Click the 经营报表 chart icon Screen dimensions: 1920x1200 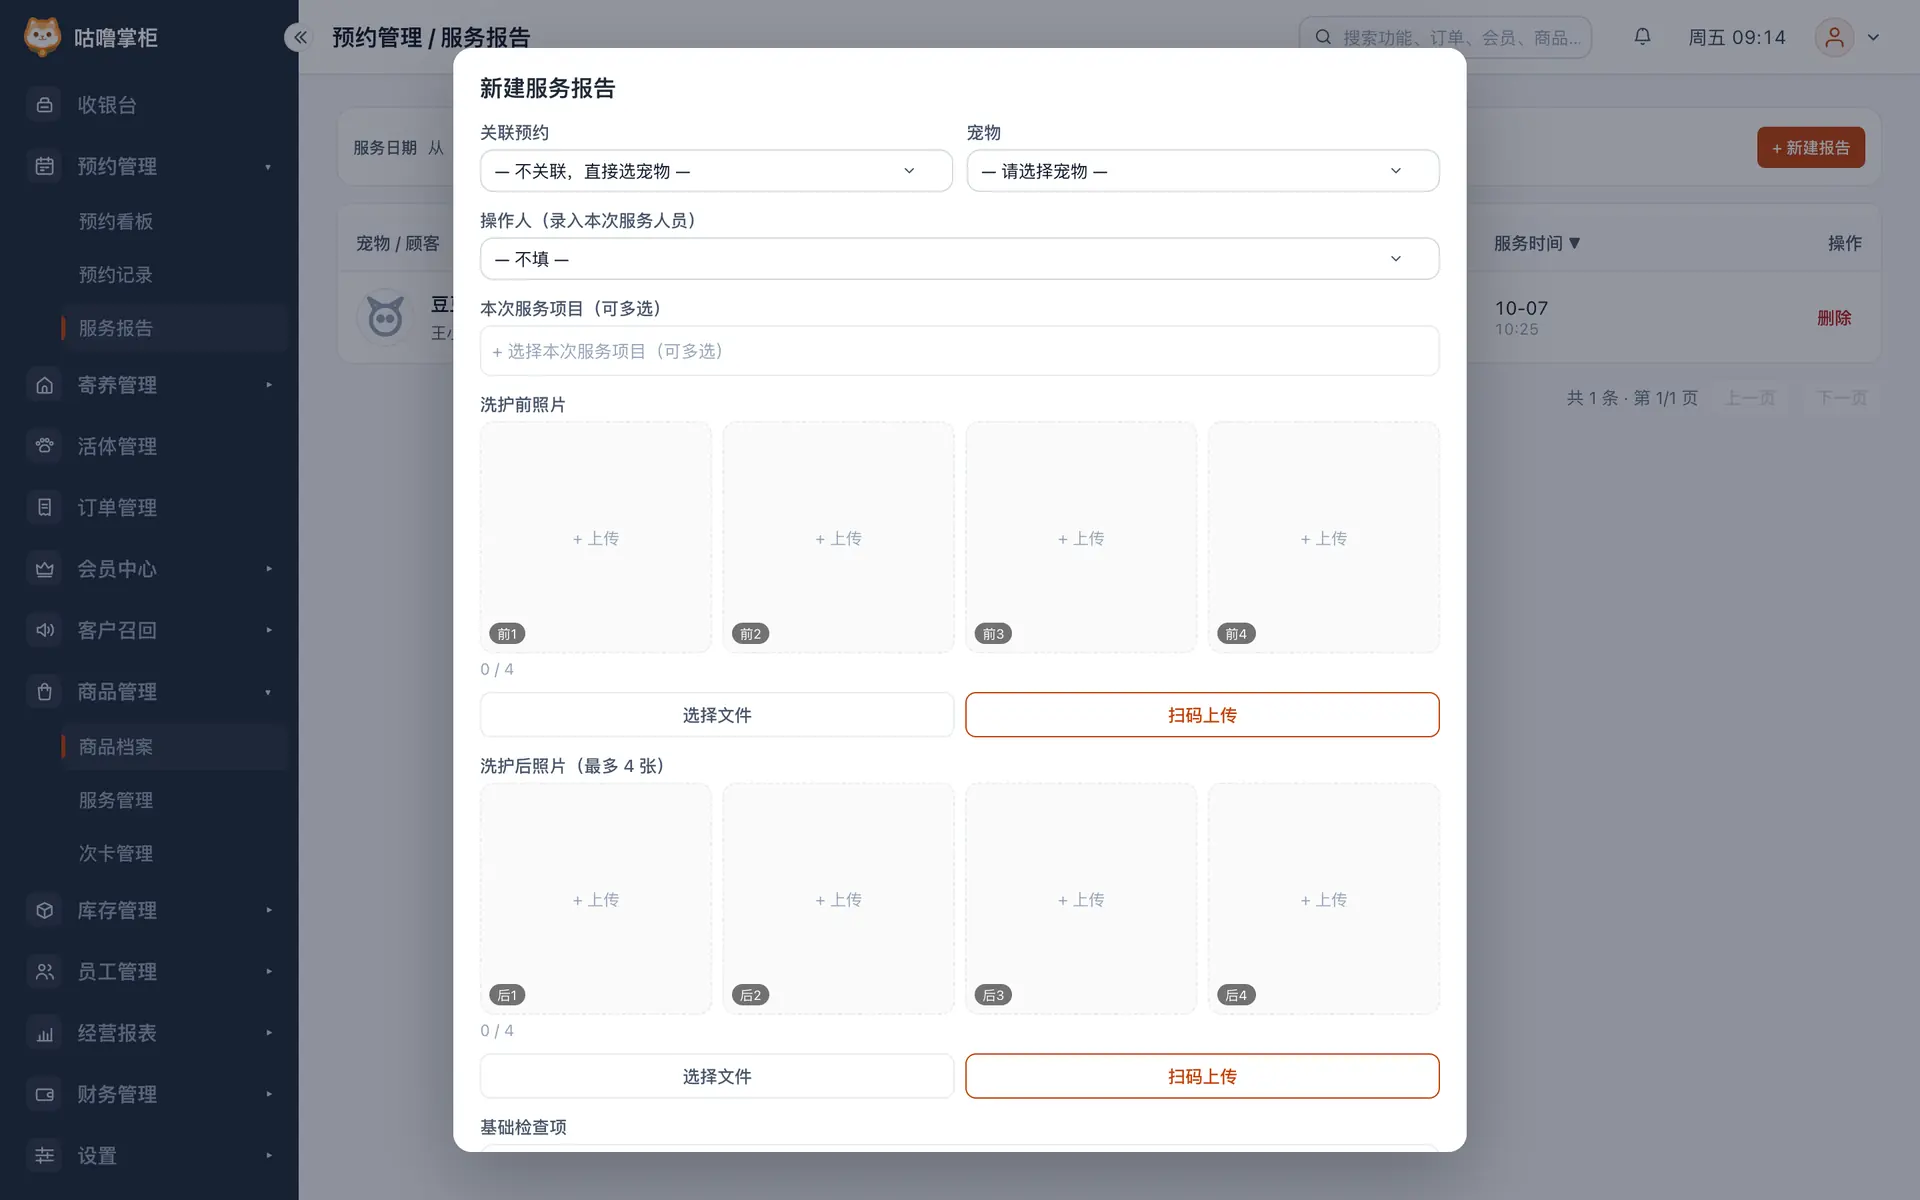tap(45, 1033)
